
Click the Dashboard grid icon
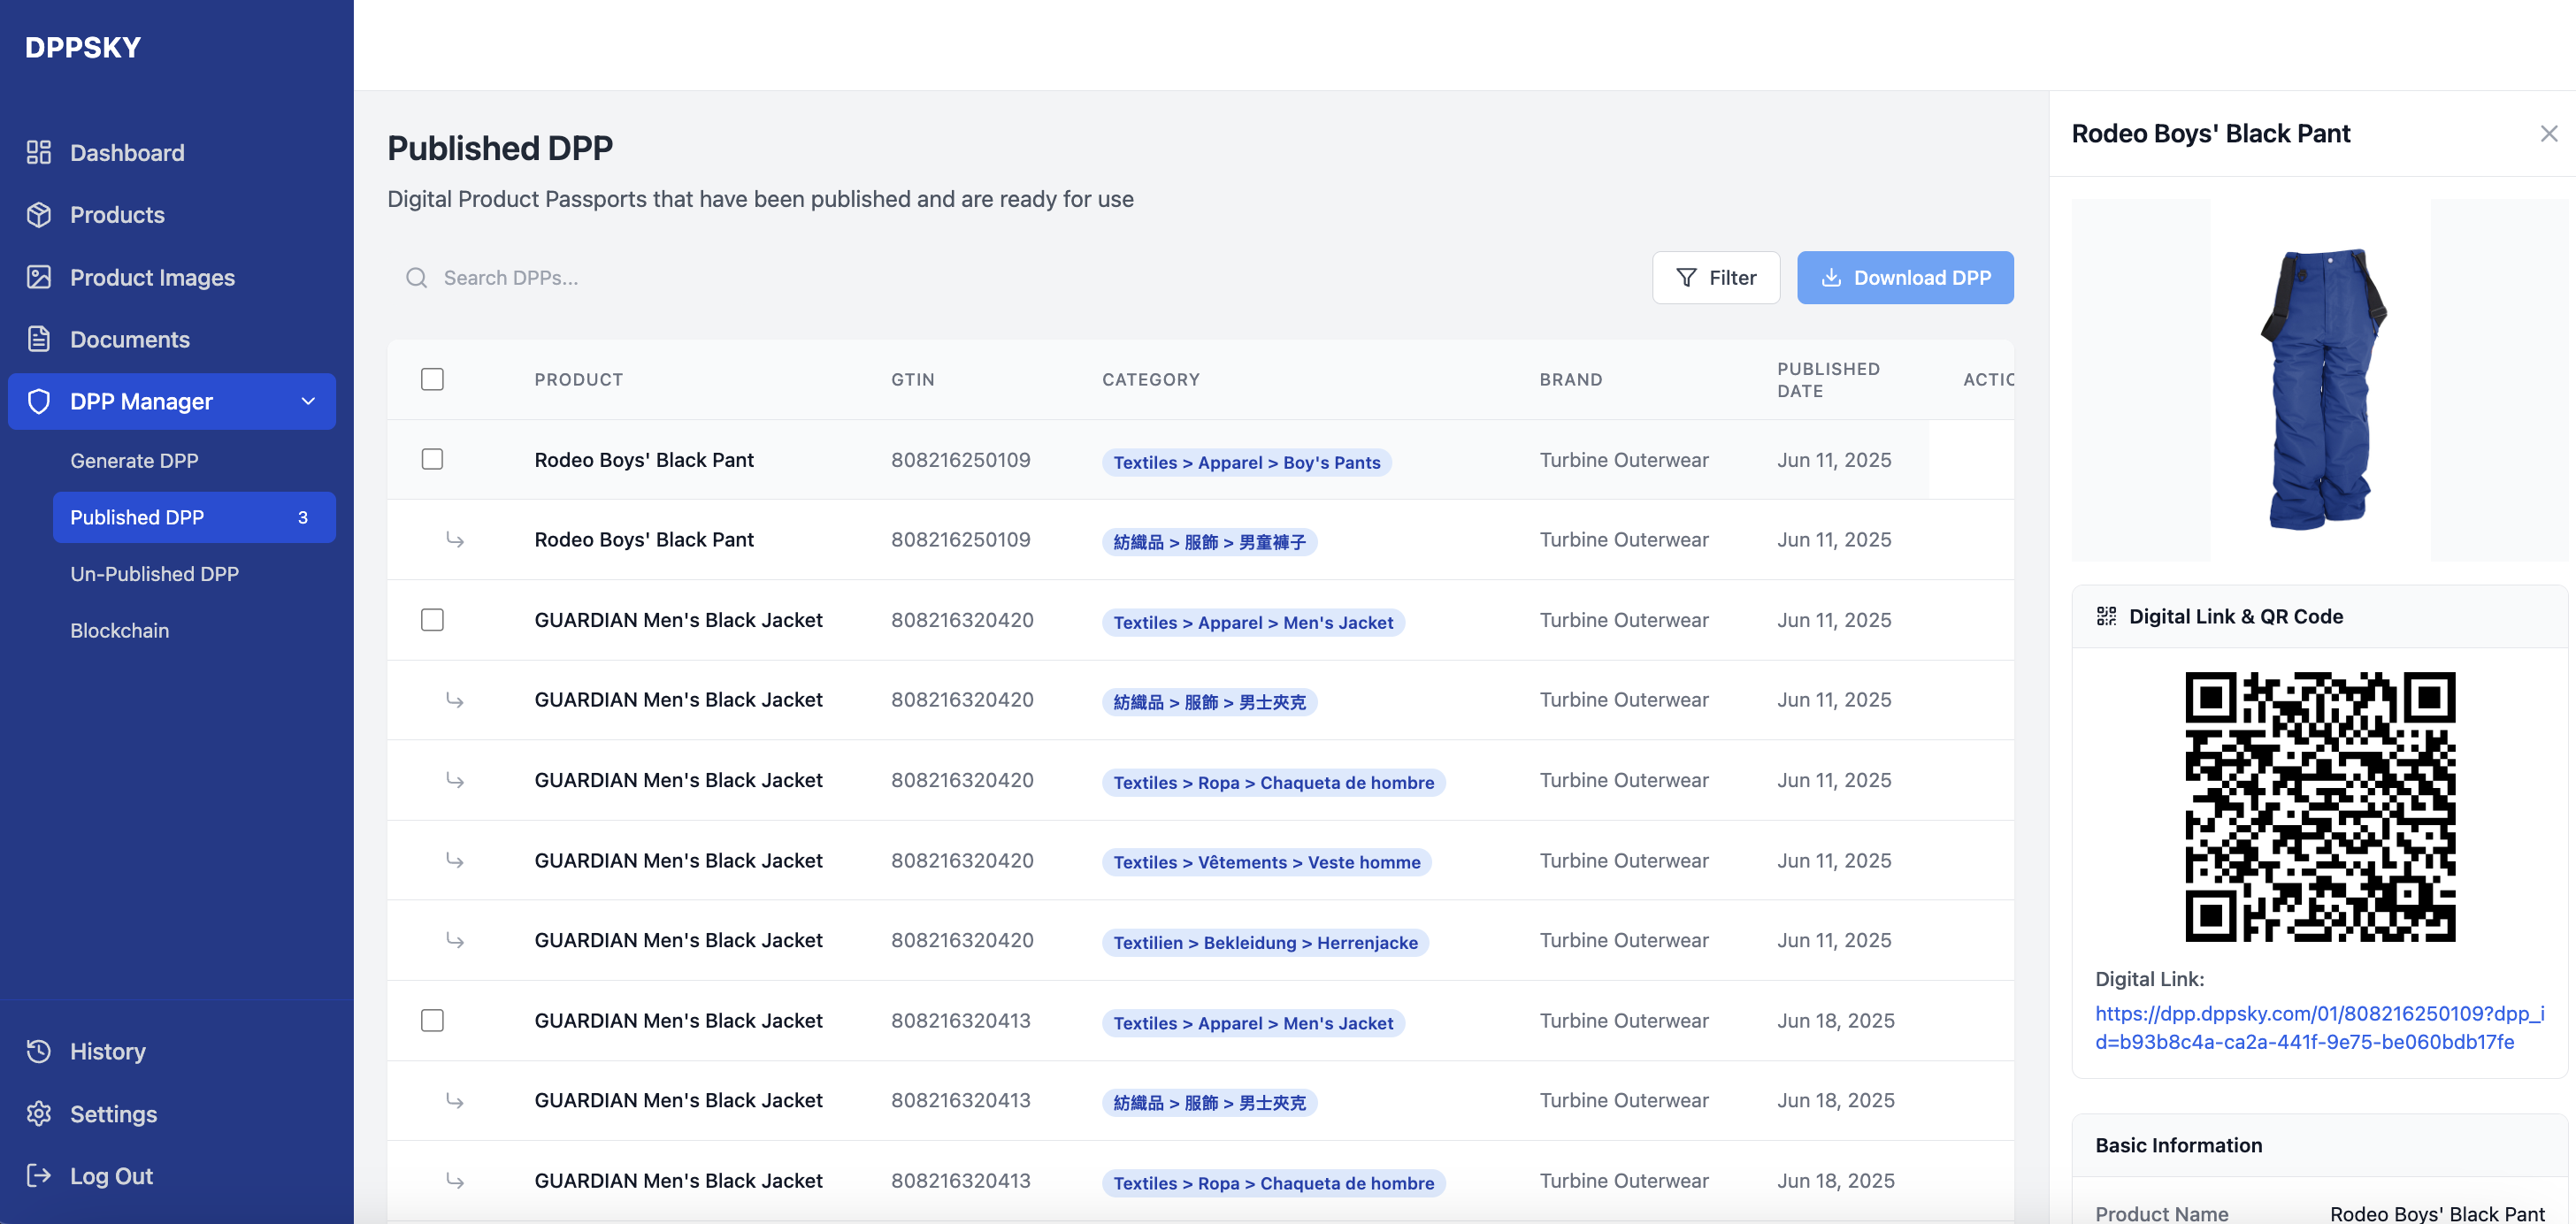[39, 152]
